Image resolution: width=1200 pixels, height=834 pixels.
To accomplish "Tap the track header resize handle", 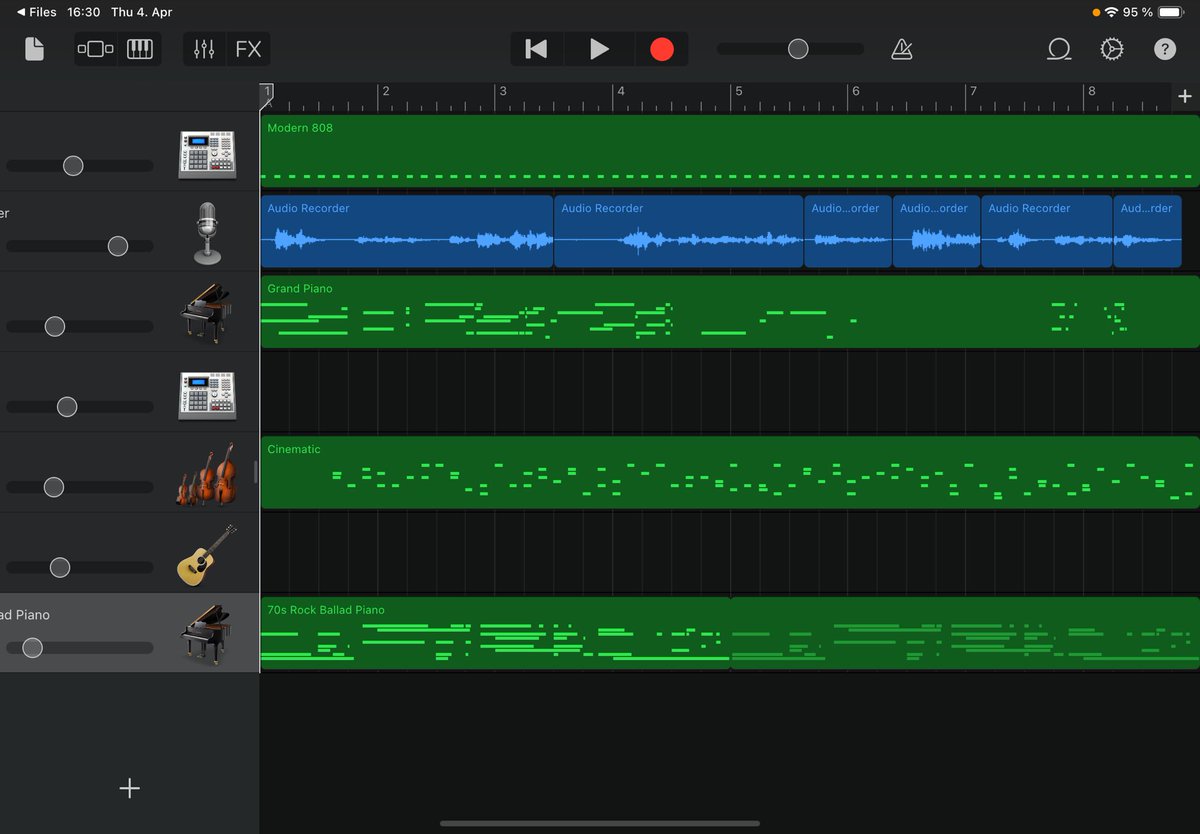I will coord(257,472).
